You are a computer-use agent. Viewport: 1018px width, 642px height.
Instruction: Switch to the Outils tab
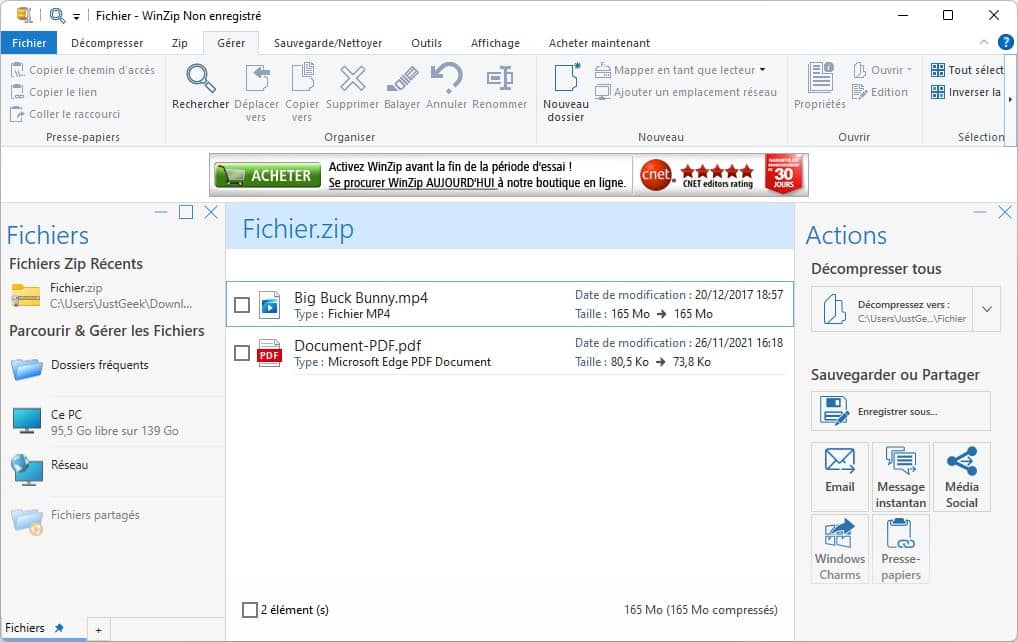tap(427, 43)
